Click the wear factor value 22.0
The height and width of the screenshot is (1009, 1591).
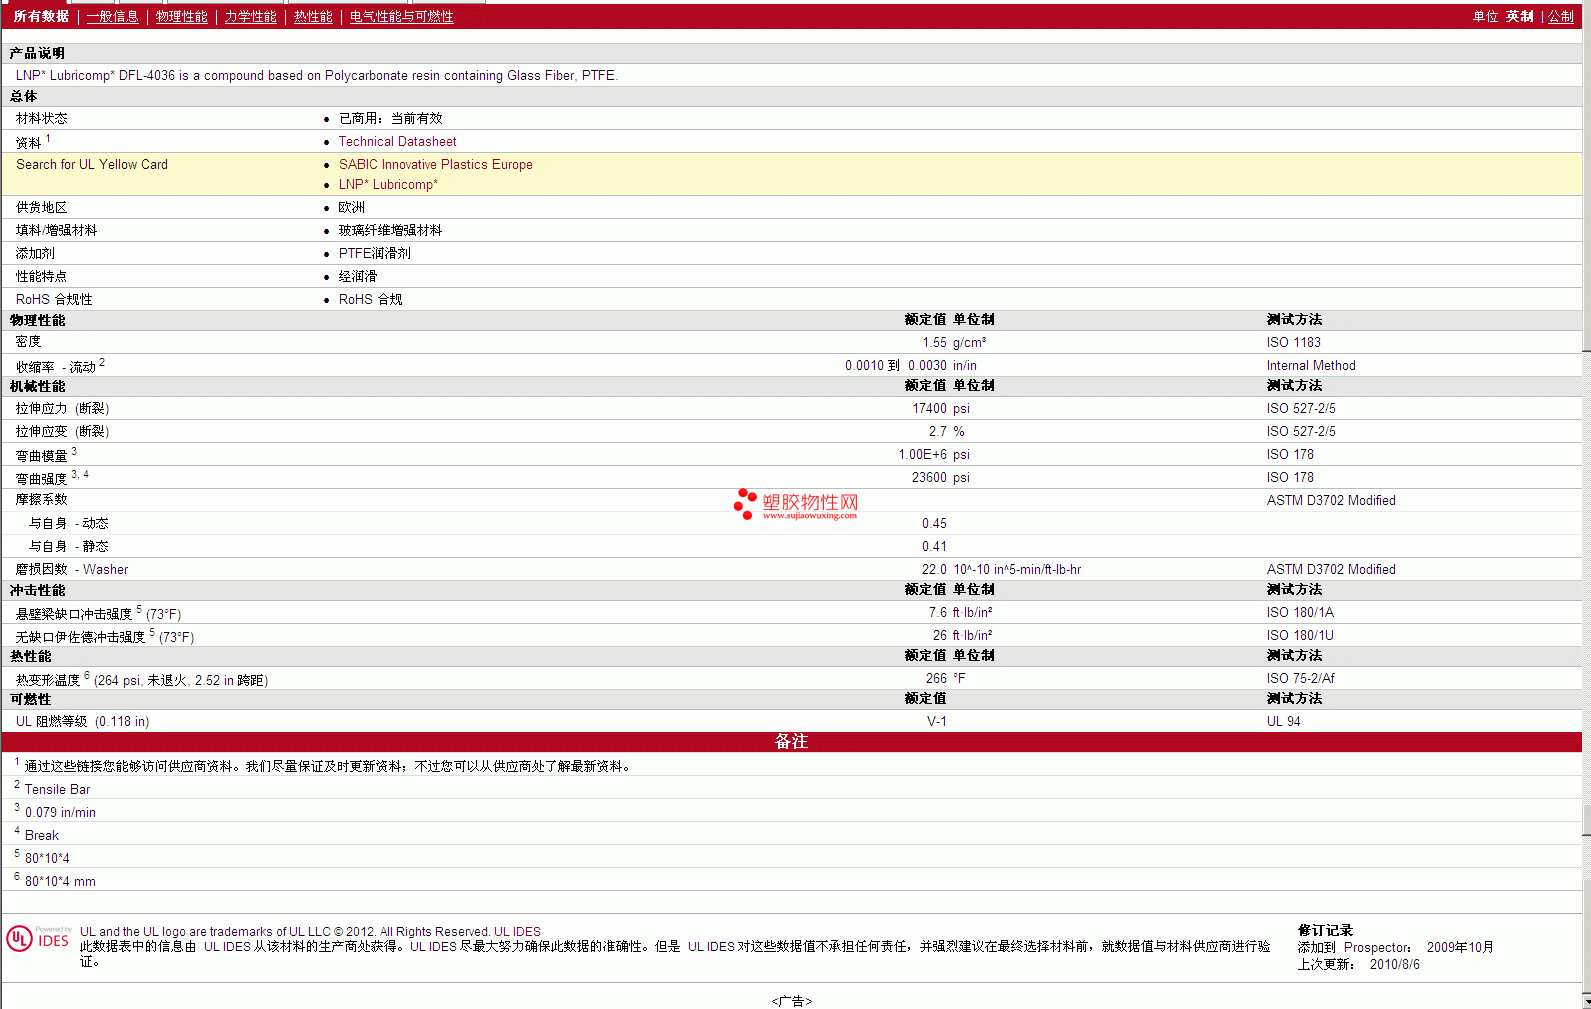tap(934, 570)
